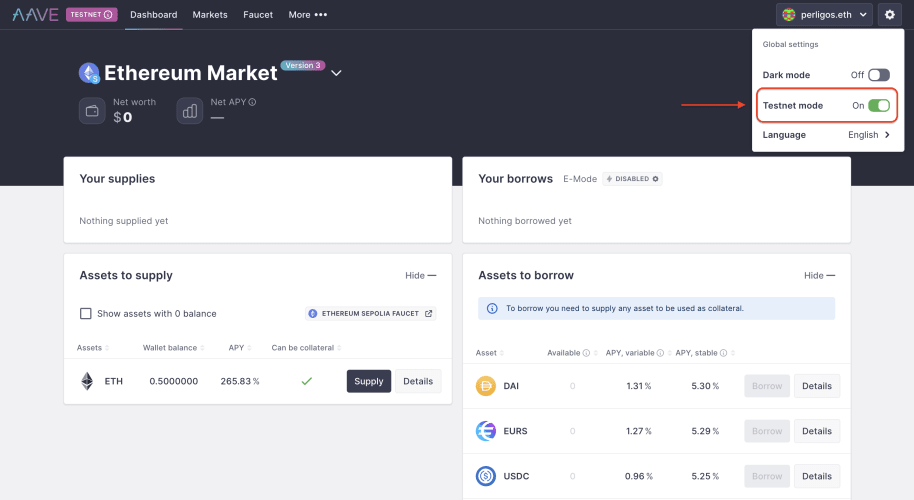Image resolution: width=914 pixels, height=500 pixels.
Task: Click the Net APY chart icon
Action: 189,111
